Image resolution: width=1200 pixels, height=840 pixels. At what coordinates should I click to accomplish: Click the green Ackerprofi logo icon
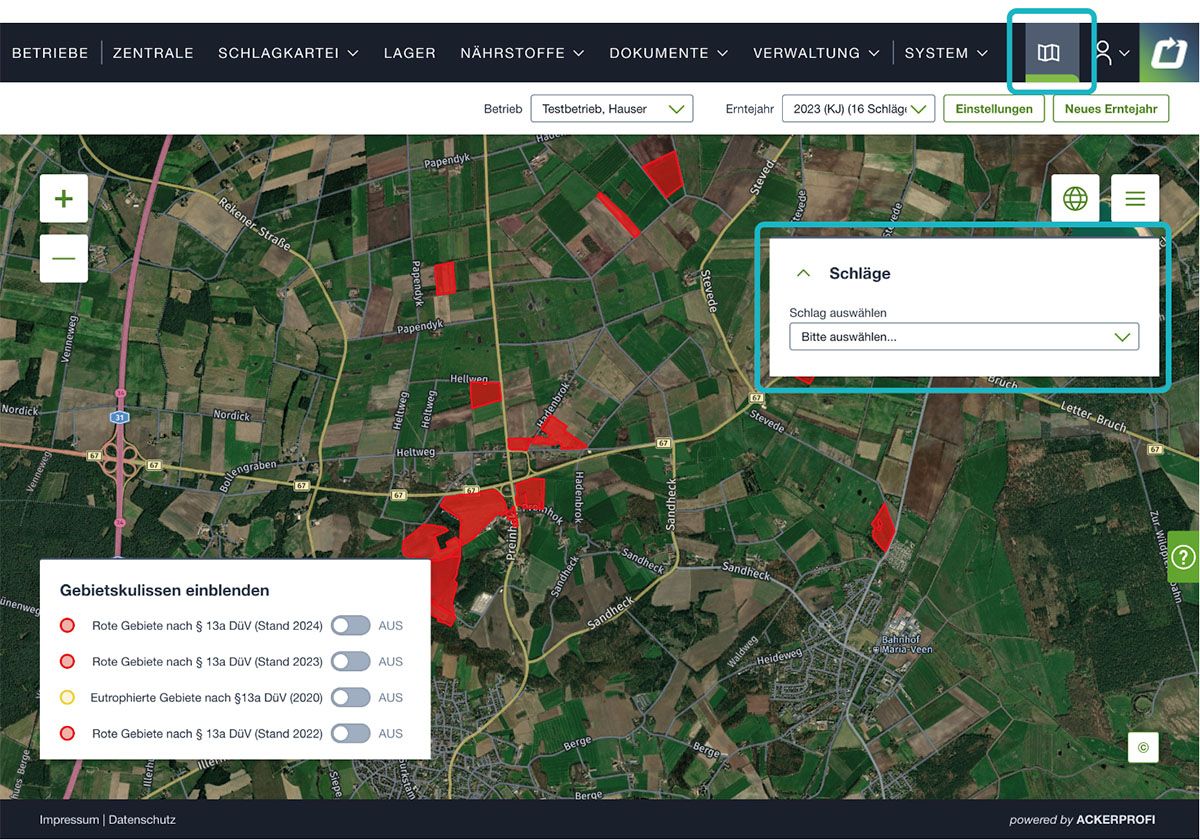point(1168,53)
